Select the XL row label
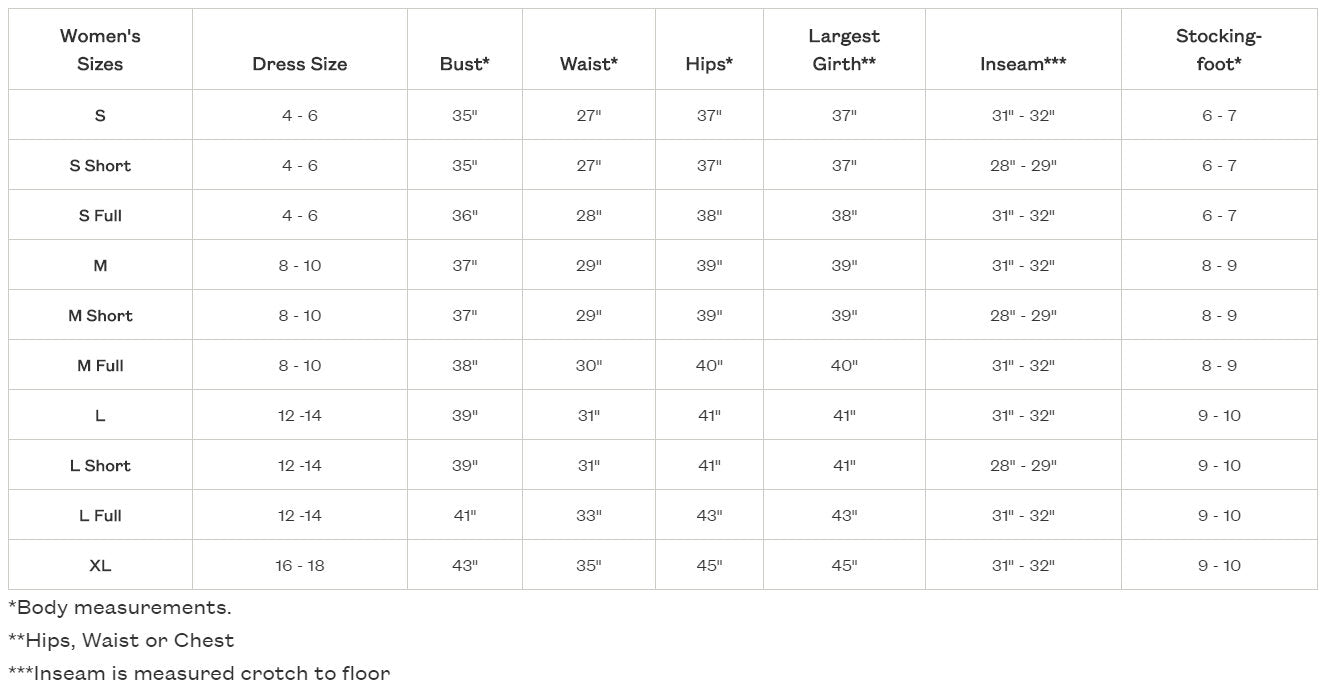Image resolution: width=1328 pixels, height=687 pixels. tap(100, 566)
